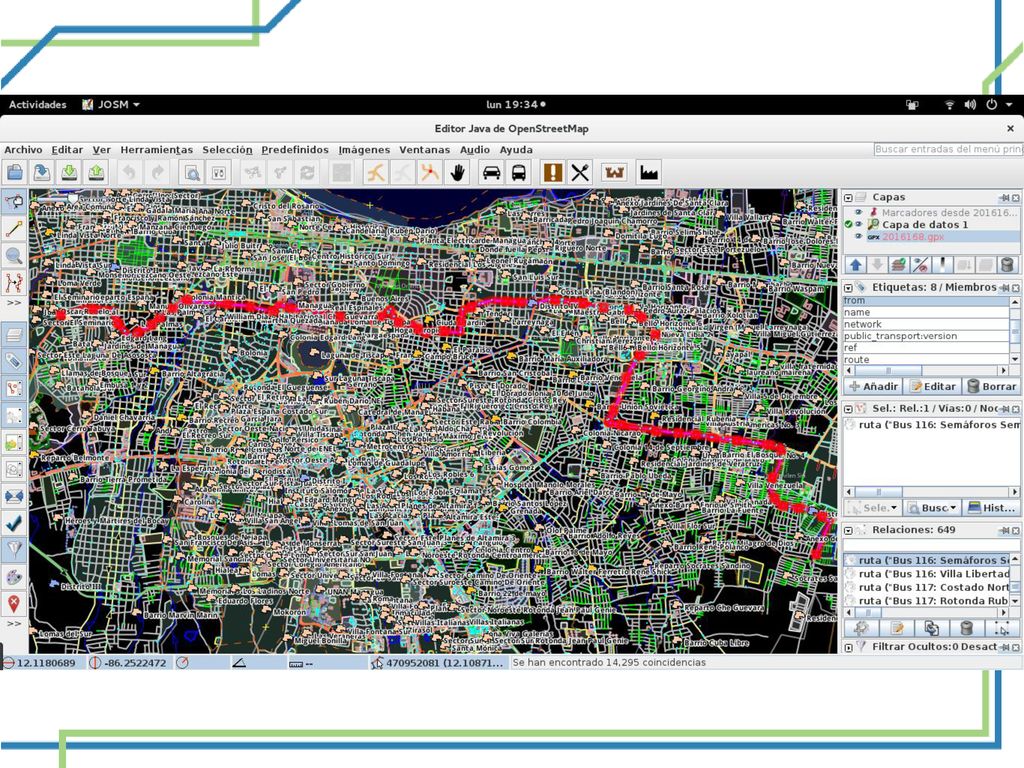This screenshot has width=1024, height=768.
Task: Open the Ventanas menu
Action: pyautogui.click(x=424, y=150)
